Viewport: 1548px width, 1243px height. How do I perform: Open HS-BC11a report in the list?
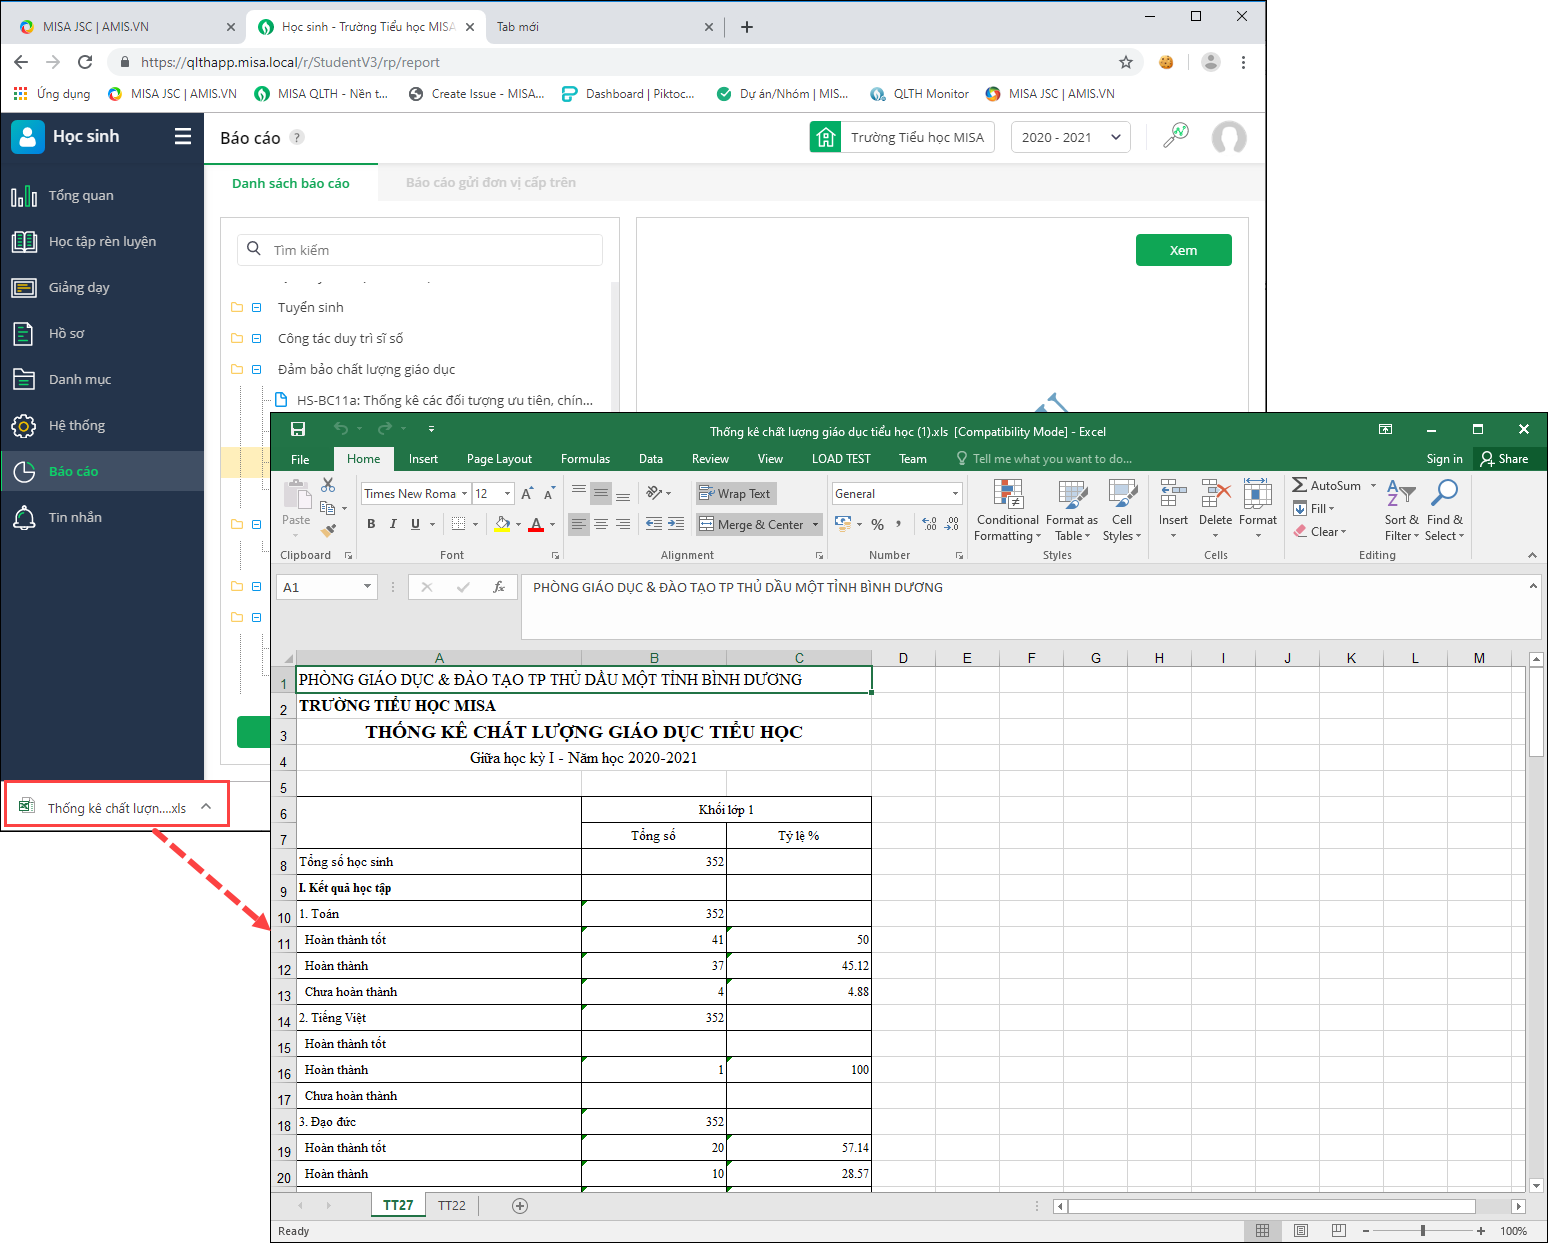[x=444, y=401]
